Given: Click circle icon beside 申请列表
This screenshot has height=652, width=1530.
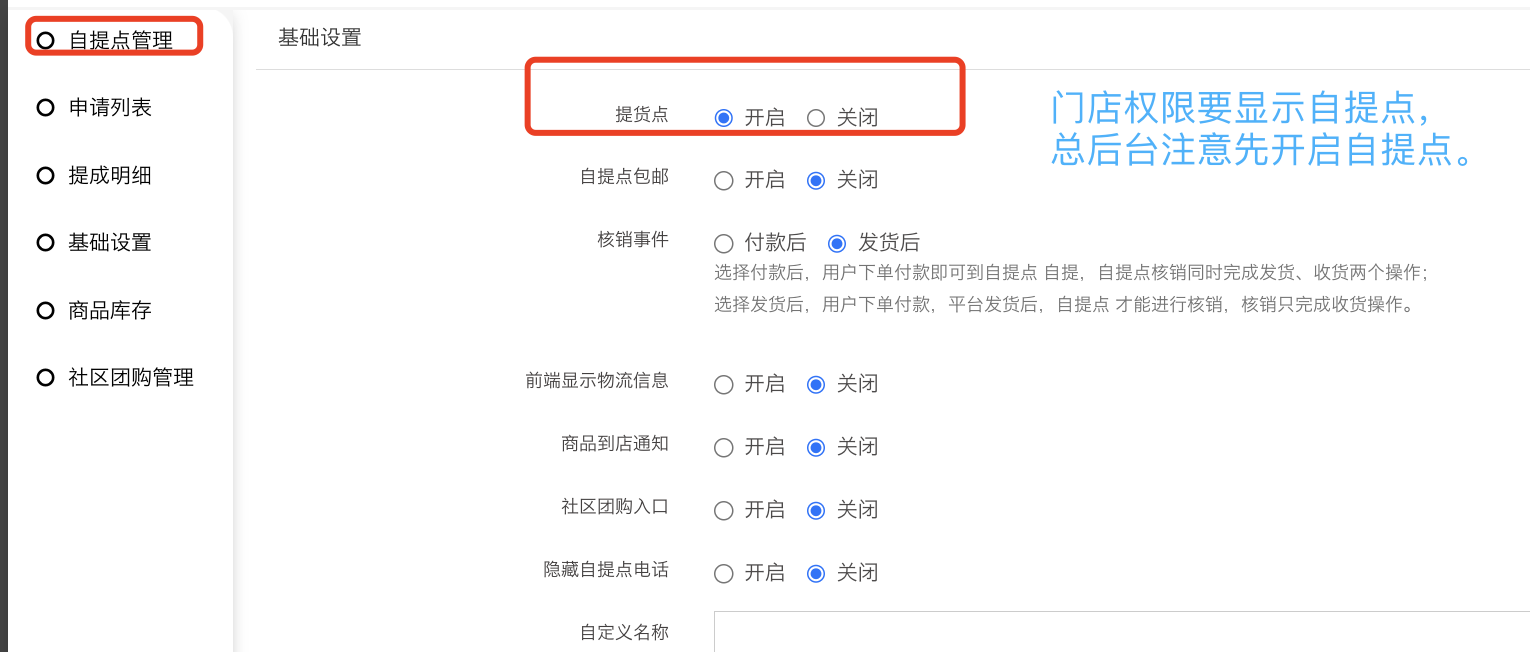Looking at the screenshot, I should pyautogui.click(x=45, y=108).
